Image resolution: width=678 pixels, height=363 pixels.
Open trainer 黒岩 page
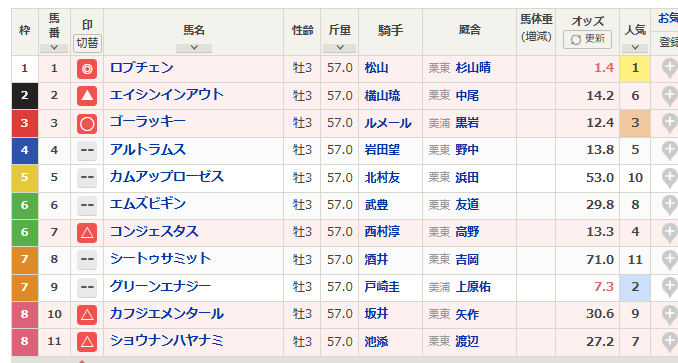point(467,123)
